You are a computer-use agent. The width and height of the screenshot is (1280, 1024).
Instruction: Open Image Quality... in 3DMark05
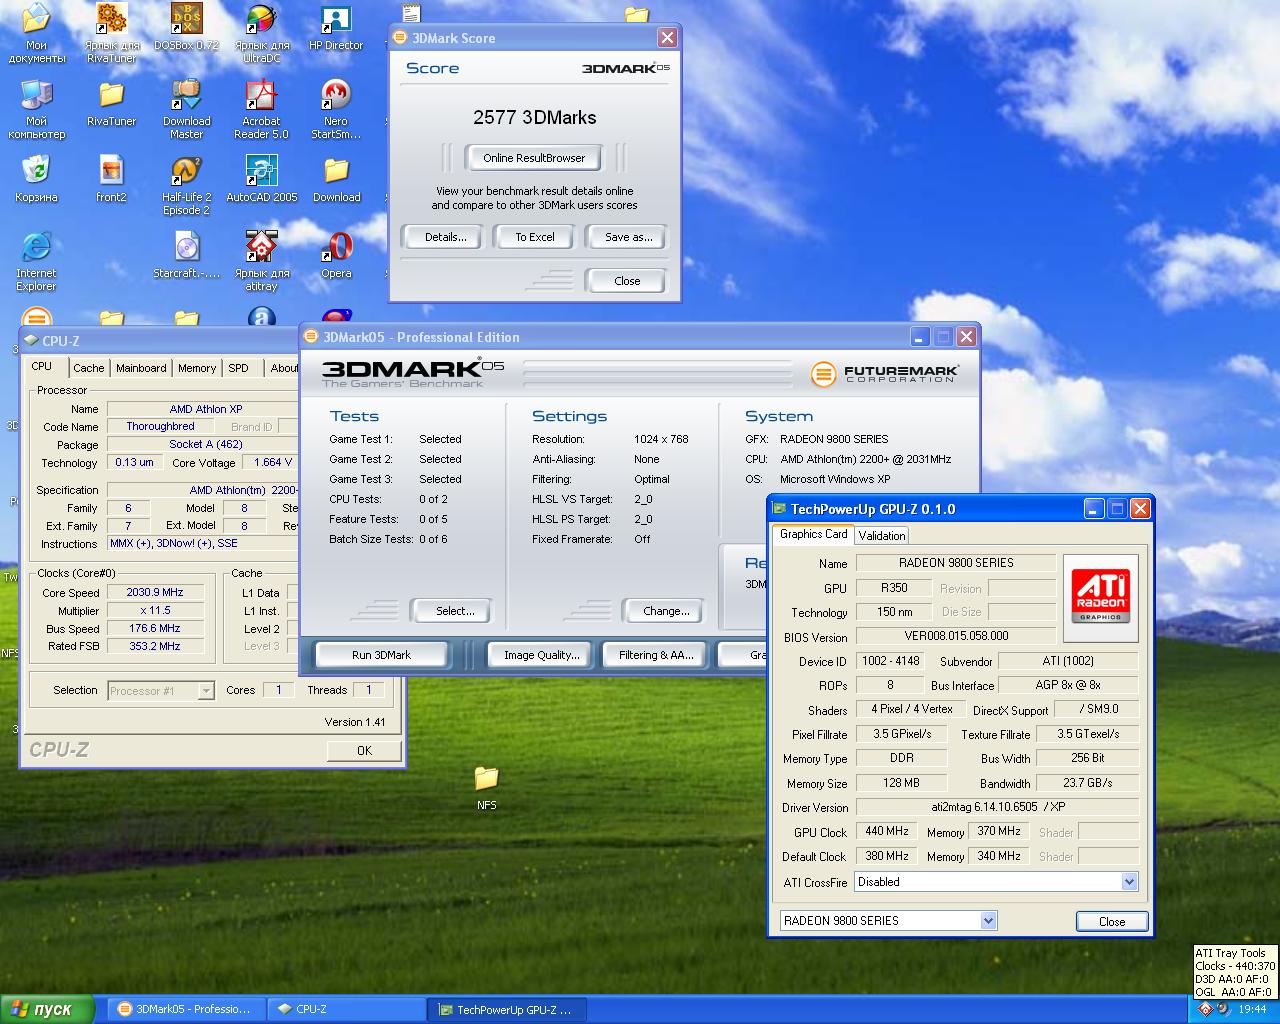point(541,655)
